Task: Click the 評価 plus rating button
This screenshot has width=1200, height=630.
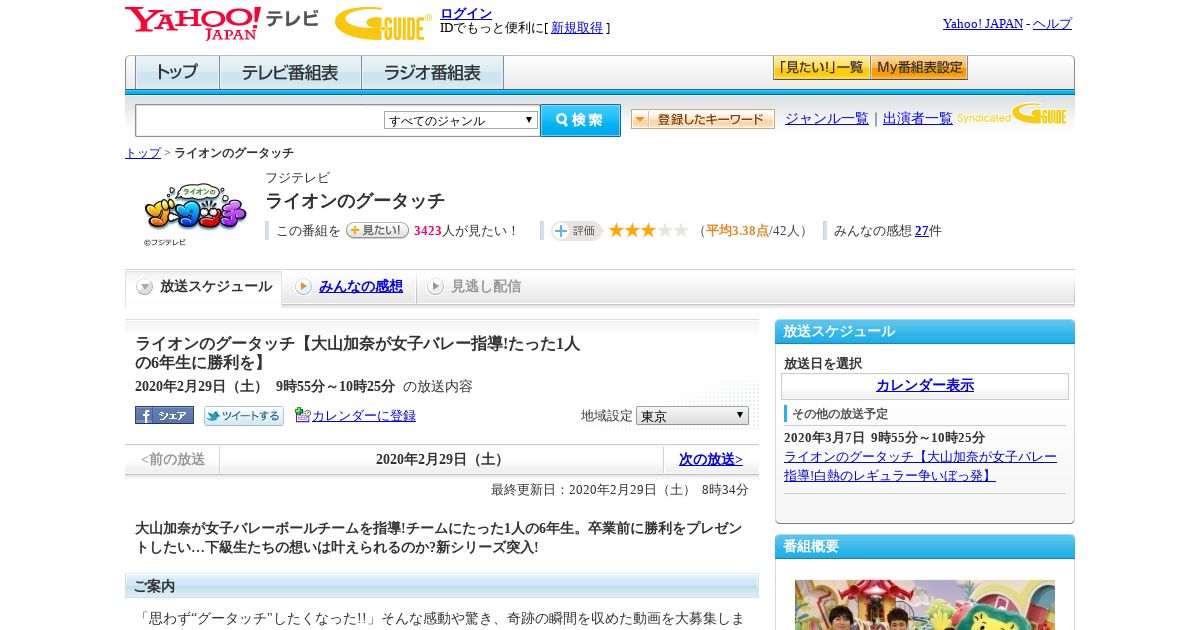Action: coord(576,231)
